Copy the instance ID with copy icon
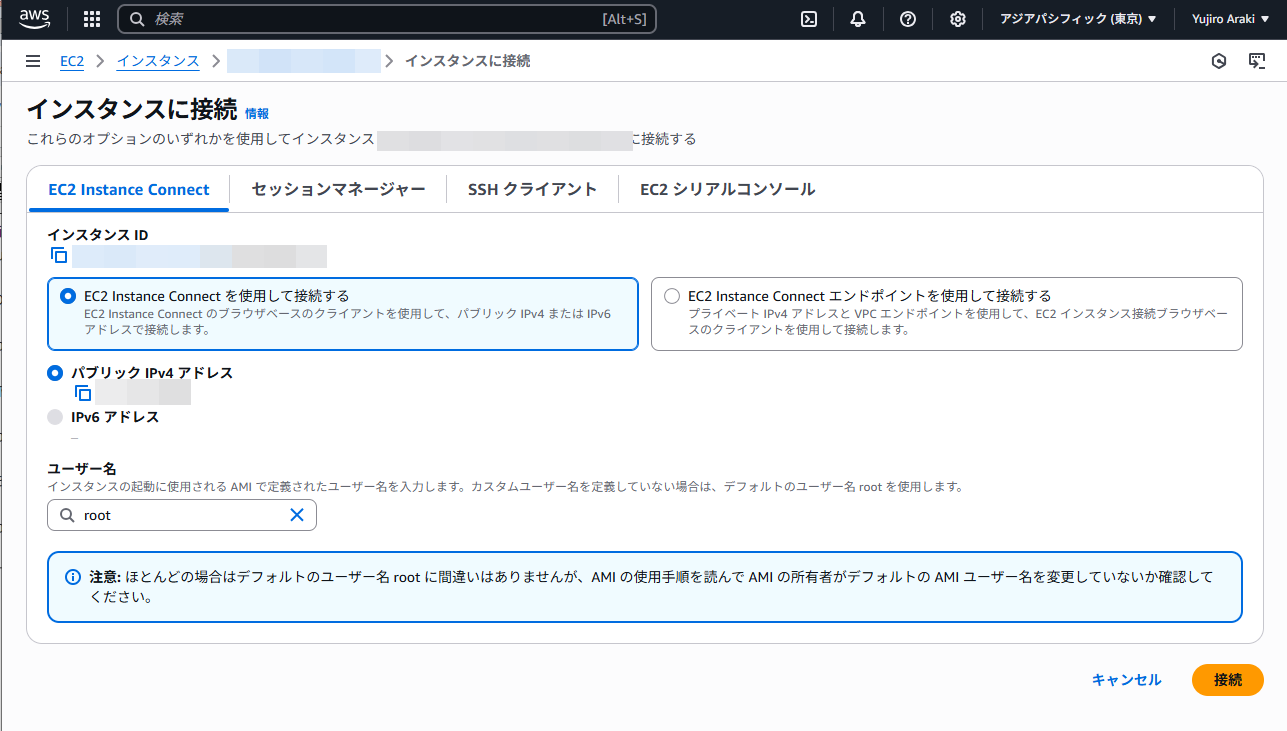1287x731 pixels. click(x=59, y=255)
